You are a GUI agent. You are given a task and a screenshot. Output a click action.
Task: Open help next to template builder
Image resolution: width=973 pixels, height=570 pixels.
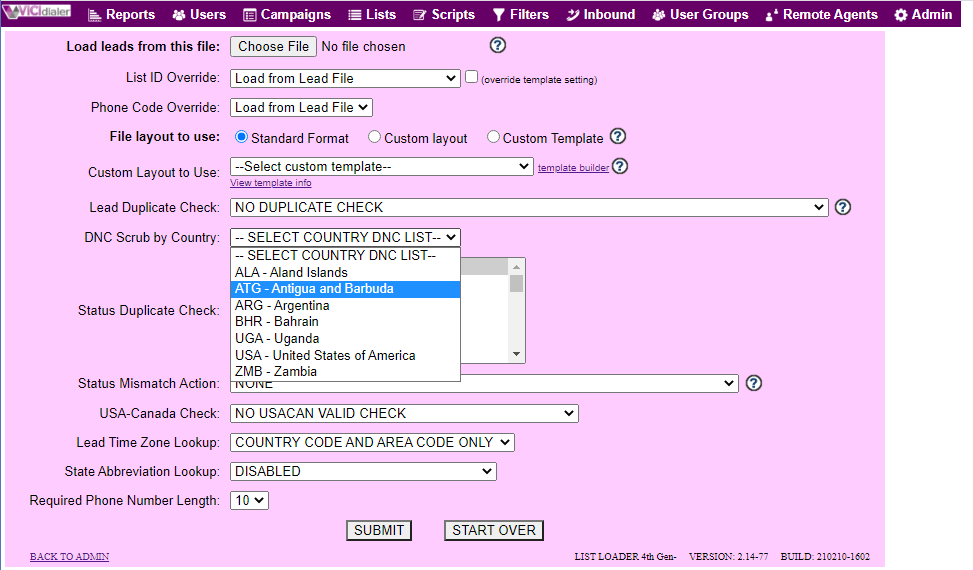click(620, 166)
